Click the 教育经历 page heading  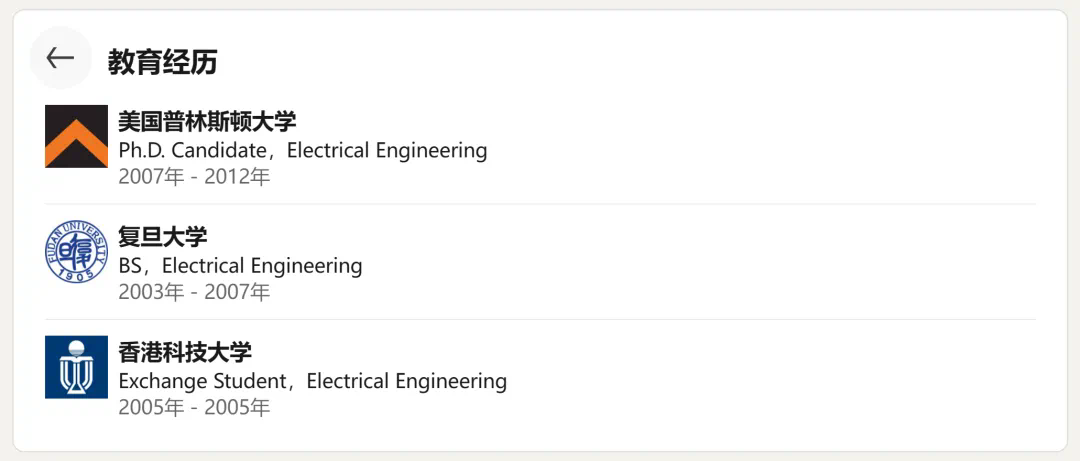[162, 62]
